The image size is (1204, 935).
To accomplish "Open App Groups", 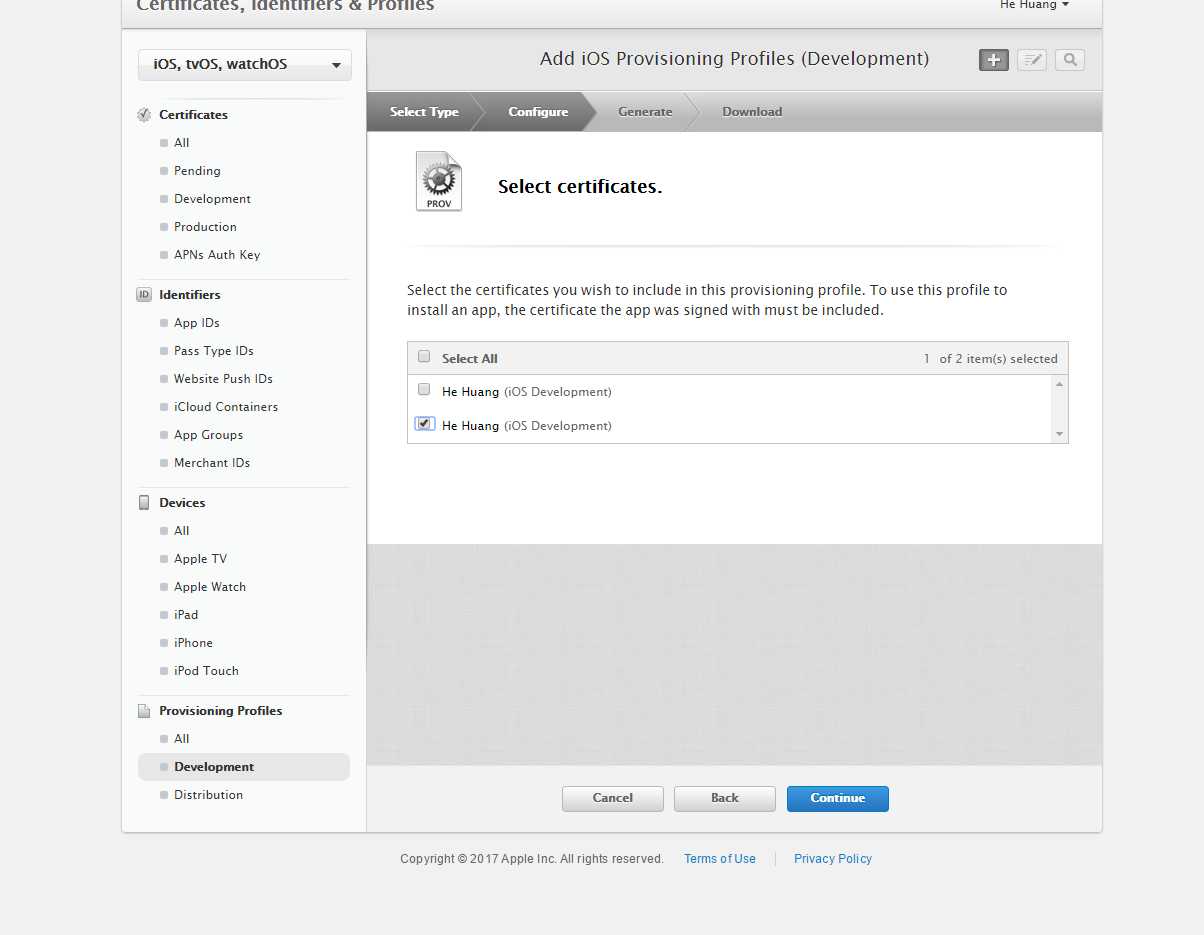I will (x=208, y=435).
